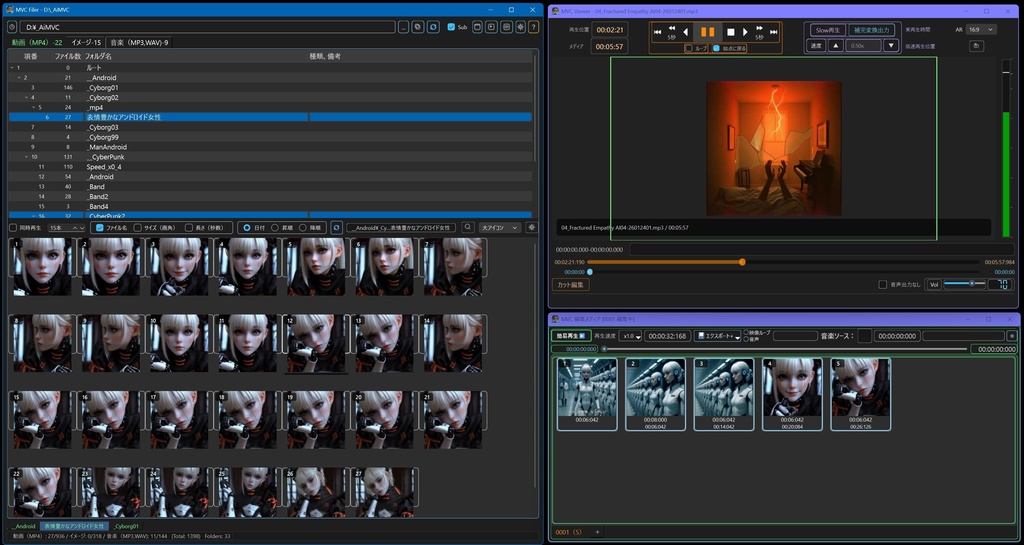Open the エクスポート dropdown
The height and width of the screenshot is (545, 1024).
(718, 336)
